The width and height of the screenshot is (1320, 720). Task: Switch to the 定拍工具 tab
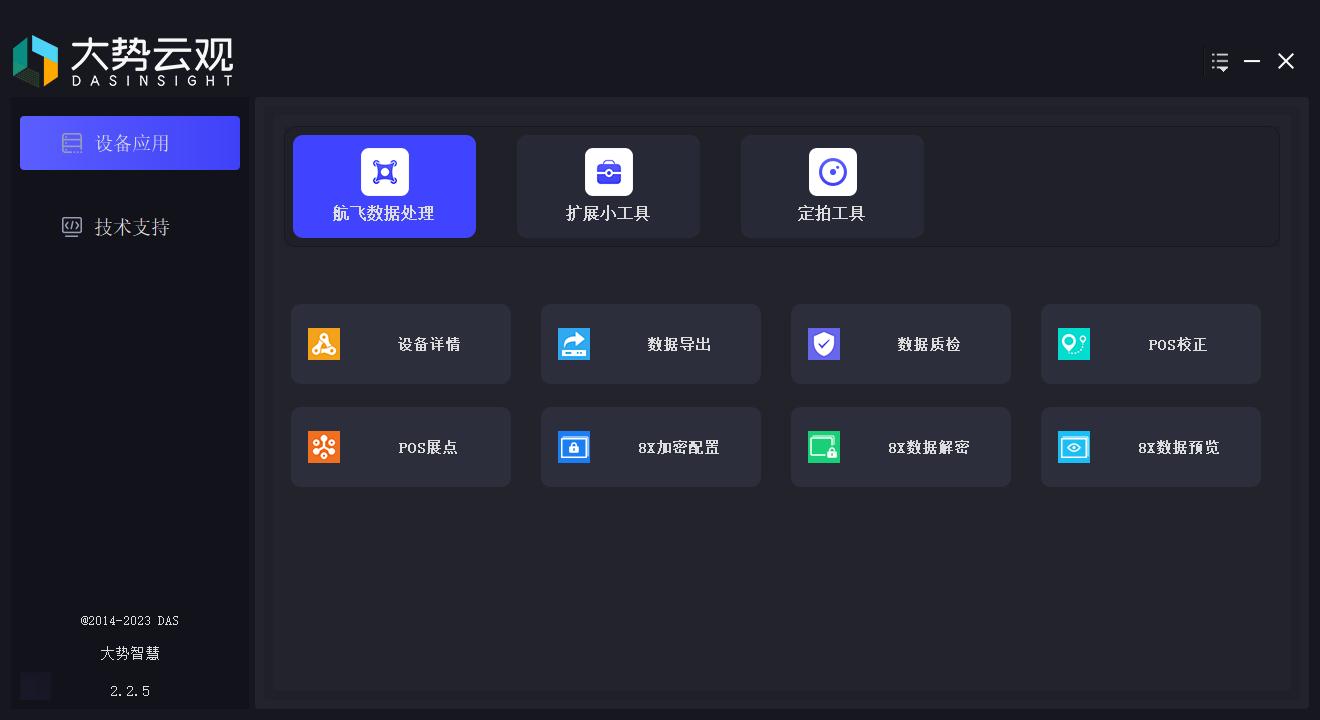point(832,186)
